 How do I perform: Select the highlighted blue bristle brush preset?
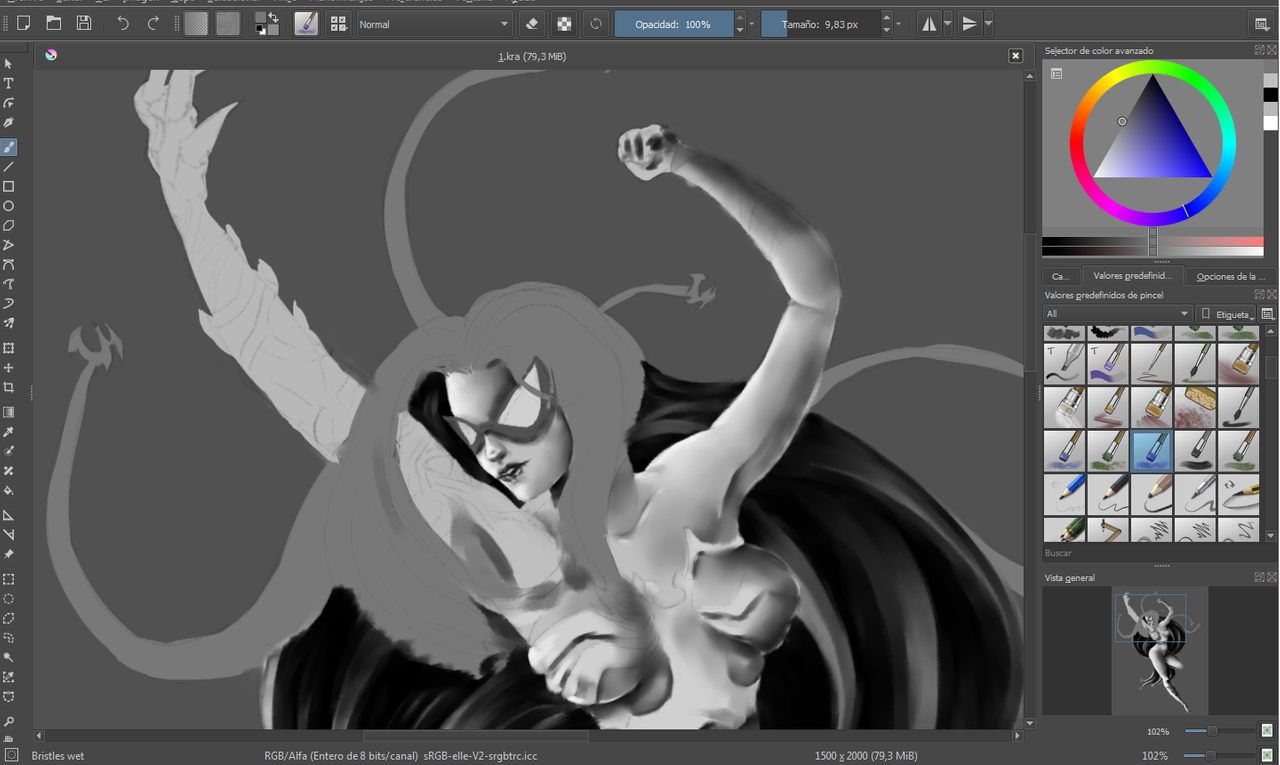pyautogui.click(x=1152, y=451)
